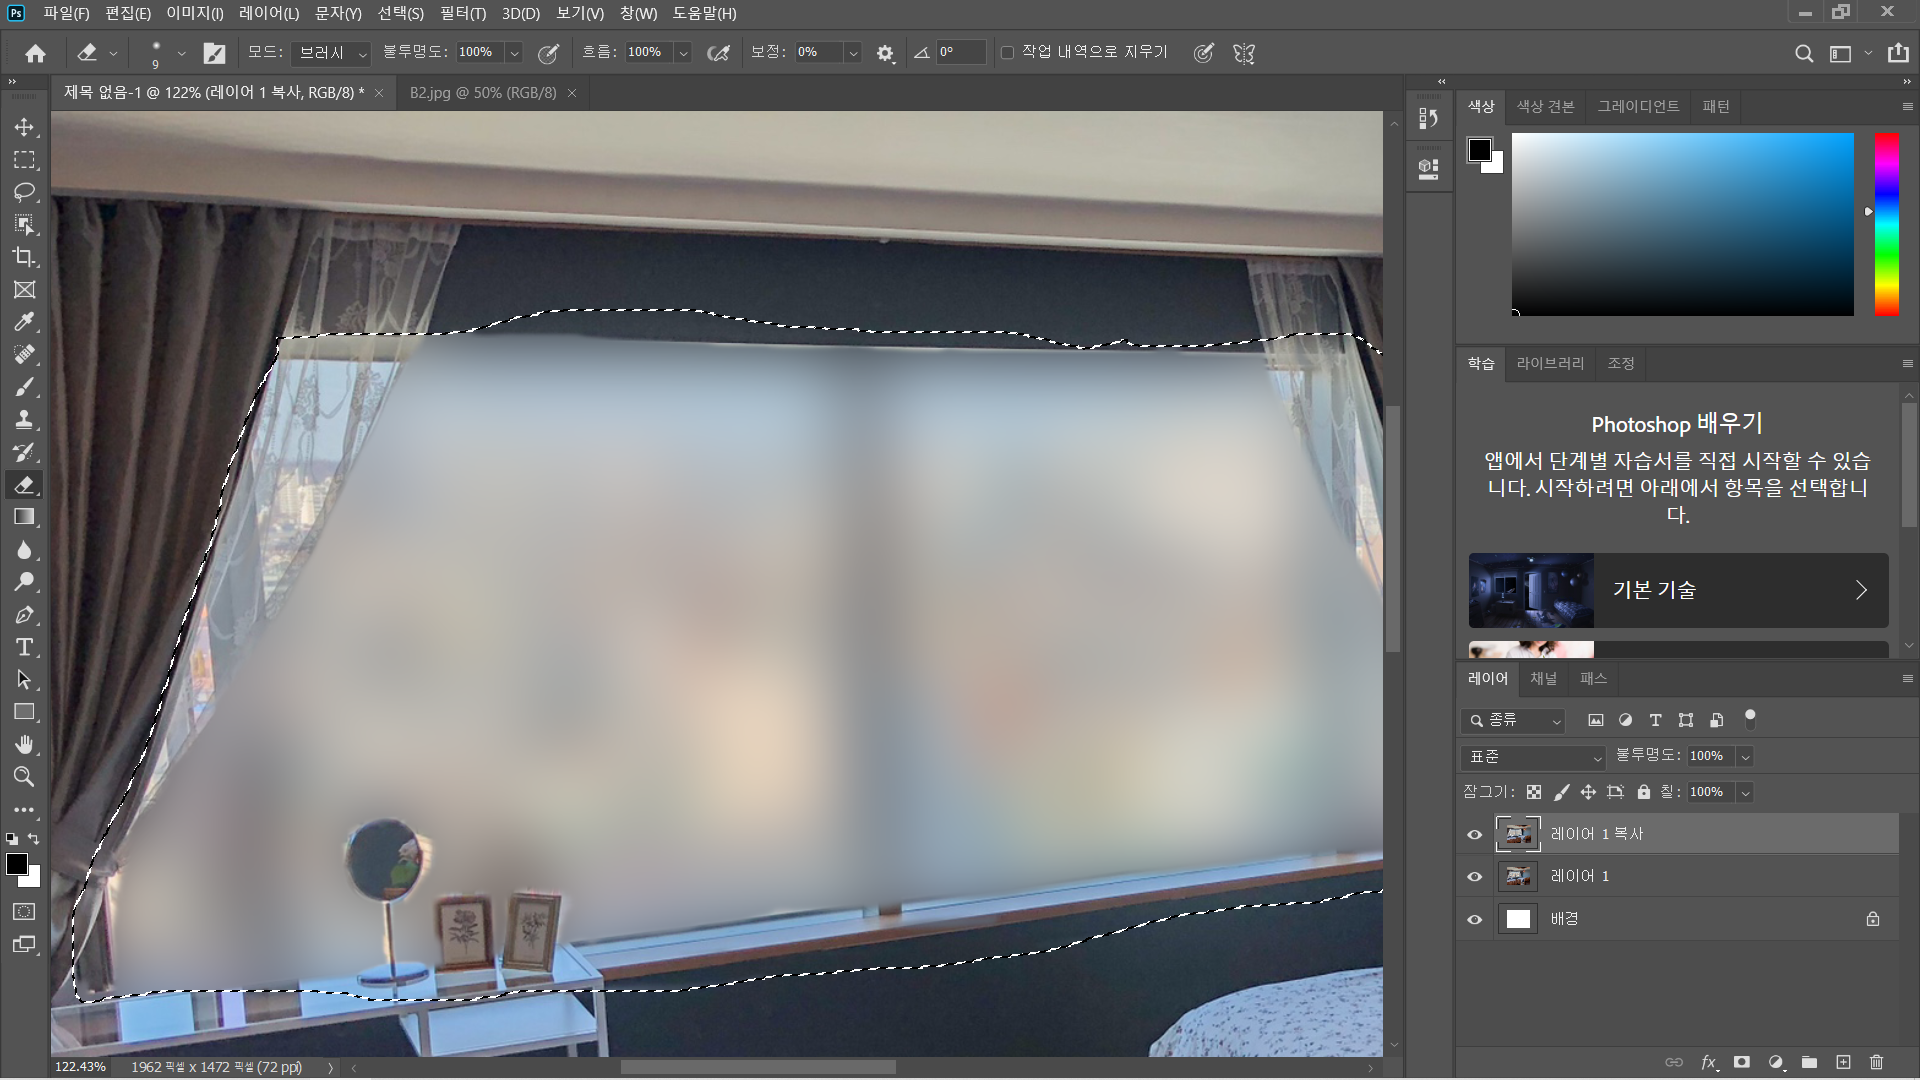Select the Clone Stamp tool
This screenshot has height=1080, width=1920.
coord(24,420)
